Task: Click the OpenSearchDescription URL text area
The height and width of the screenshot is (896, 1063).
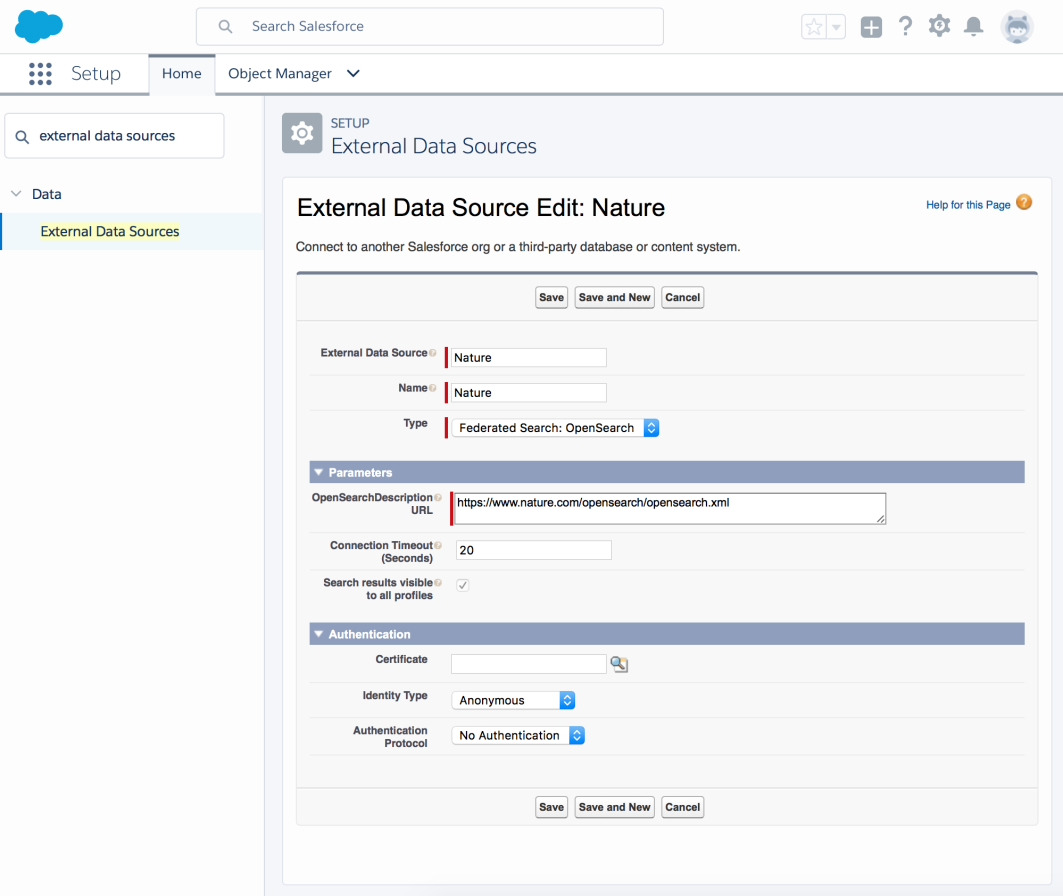Action: (670, 509)
